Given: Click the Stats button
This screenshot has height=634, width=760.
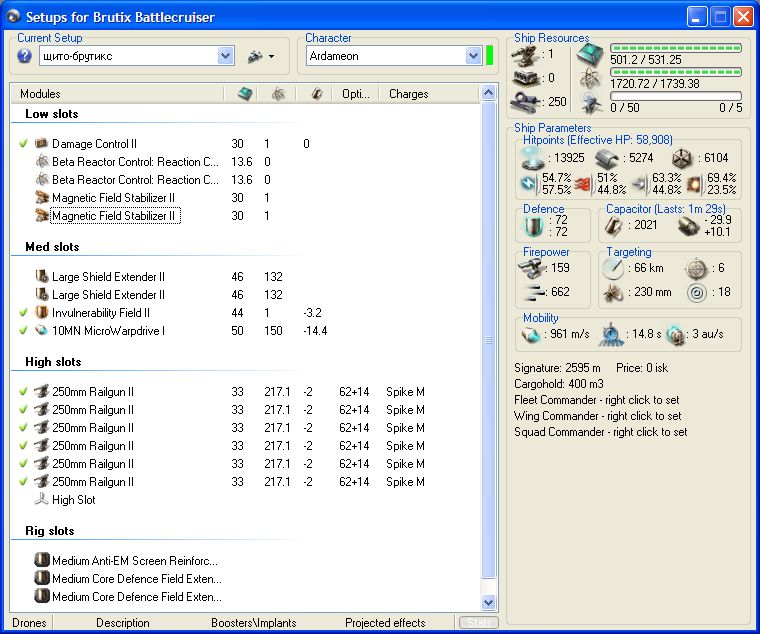Looking at the screenshot, I should pos(478,623).
